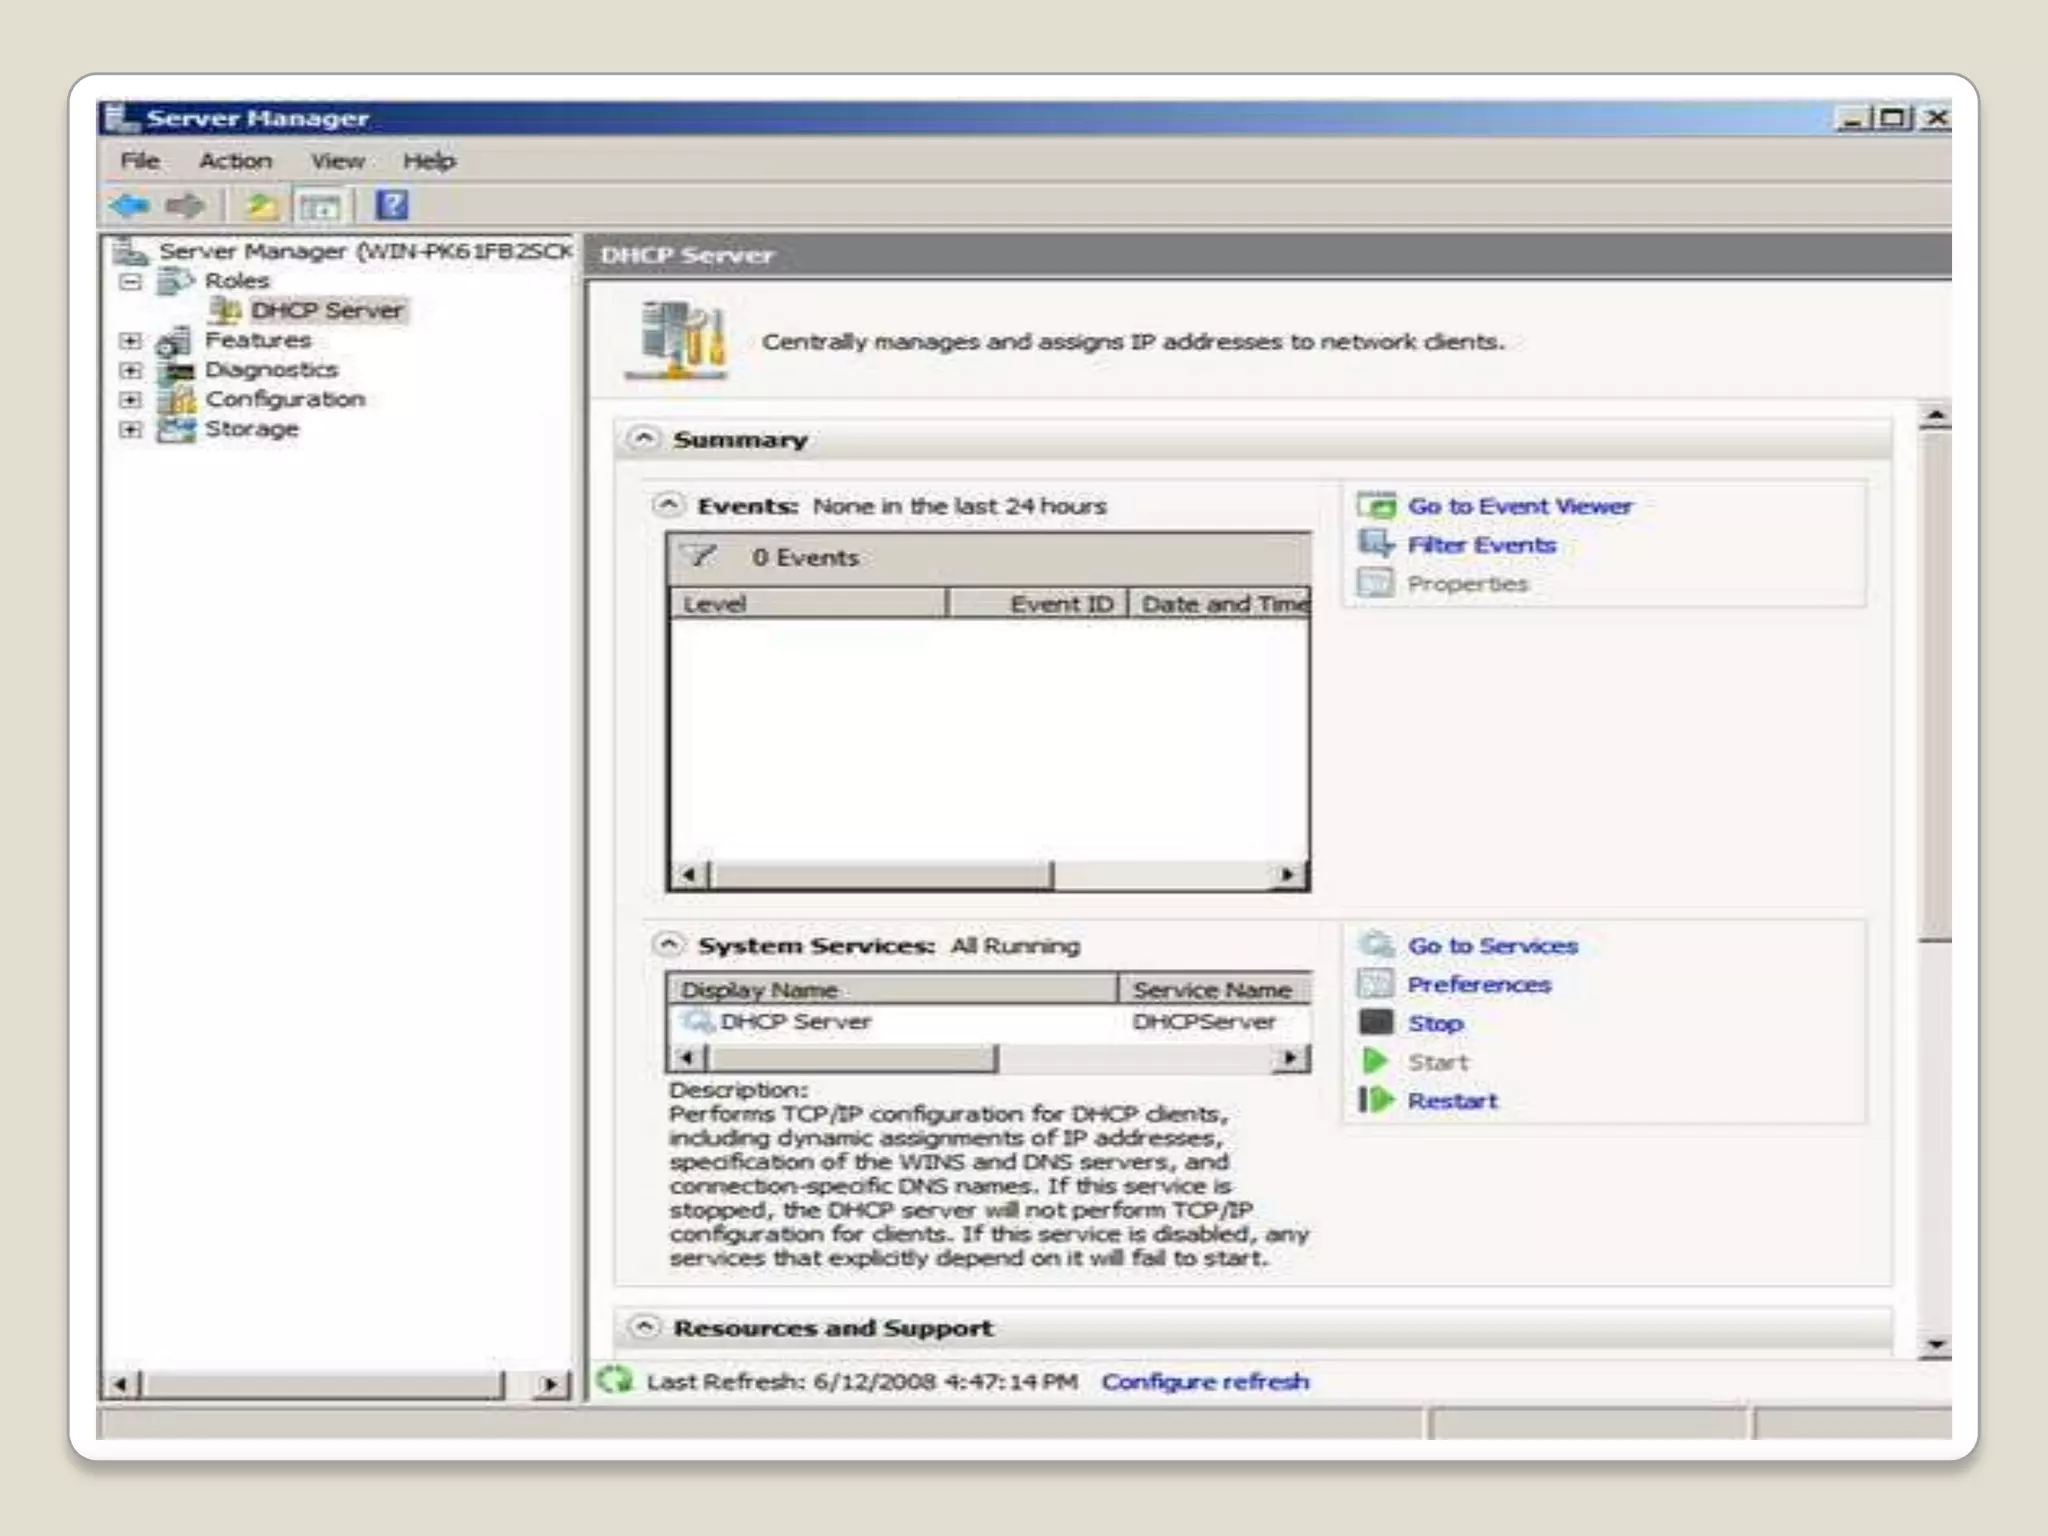Viewport: 2048px width, 1536px height.
Task: Collapse the Roles tree node
Action: (x=130, y=281)
